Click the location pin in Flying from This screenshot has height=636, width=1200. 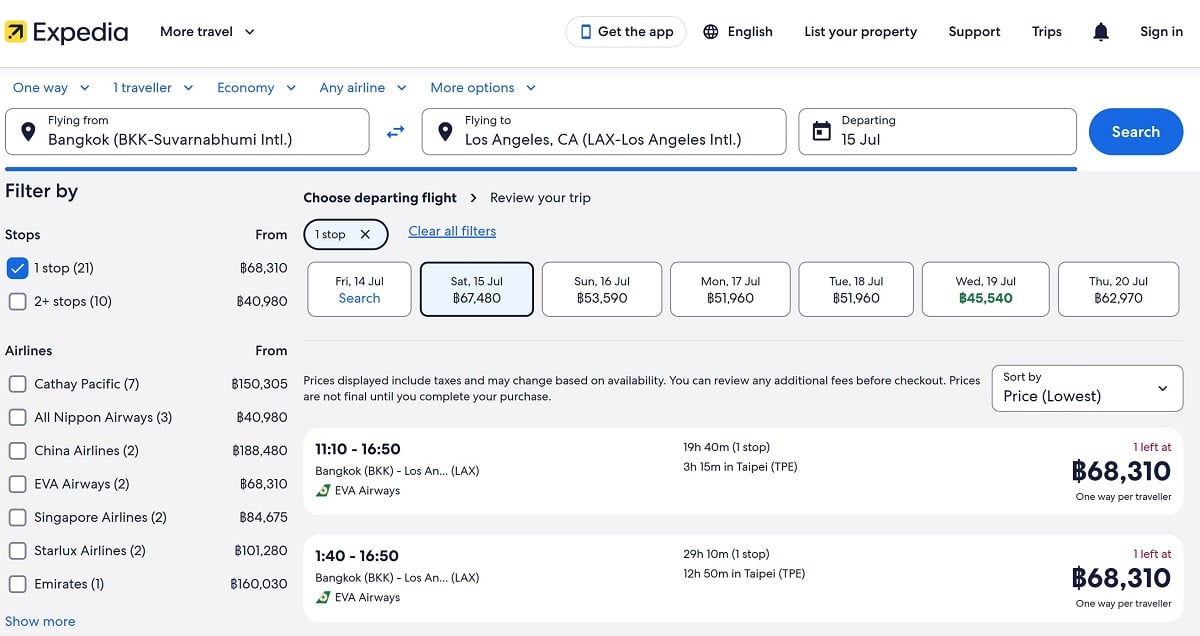pyautogui.click(x=28, y=131)
